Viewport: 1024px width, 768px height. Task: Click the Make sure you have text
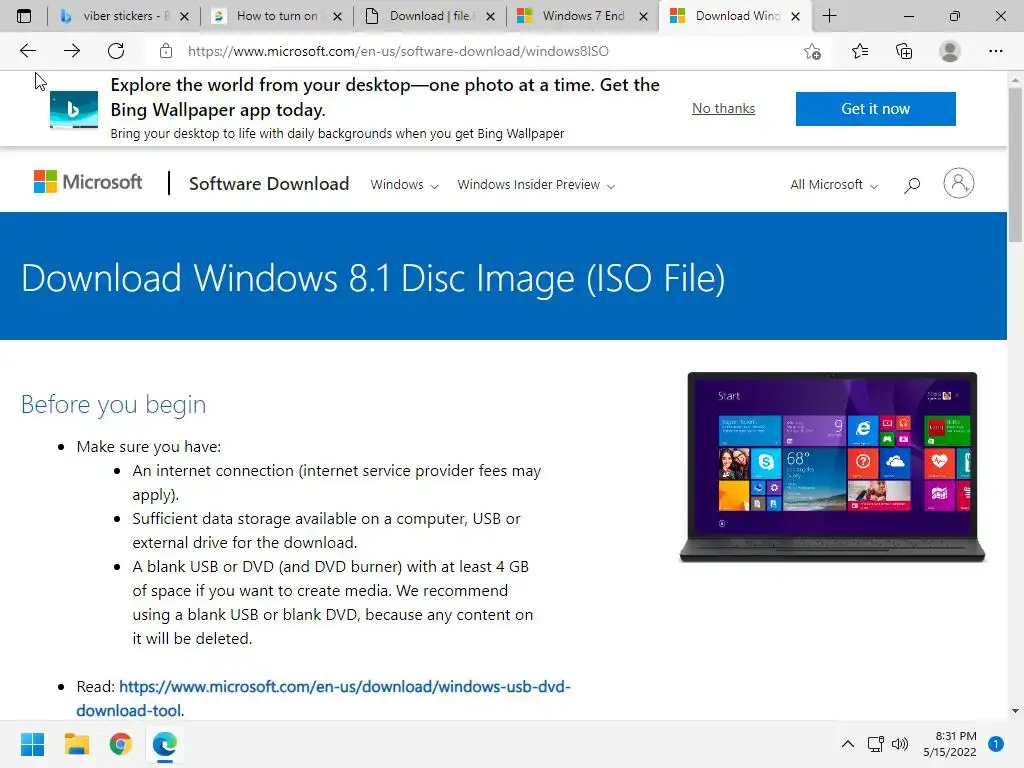coord(149,447)
